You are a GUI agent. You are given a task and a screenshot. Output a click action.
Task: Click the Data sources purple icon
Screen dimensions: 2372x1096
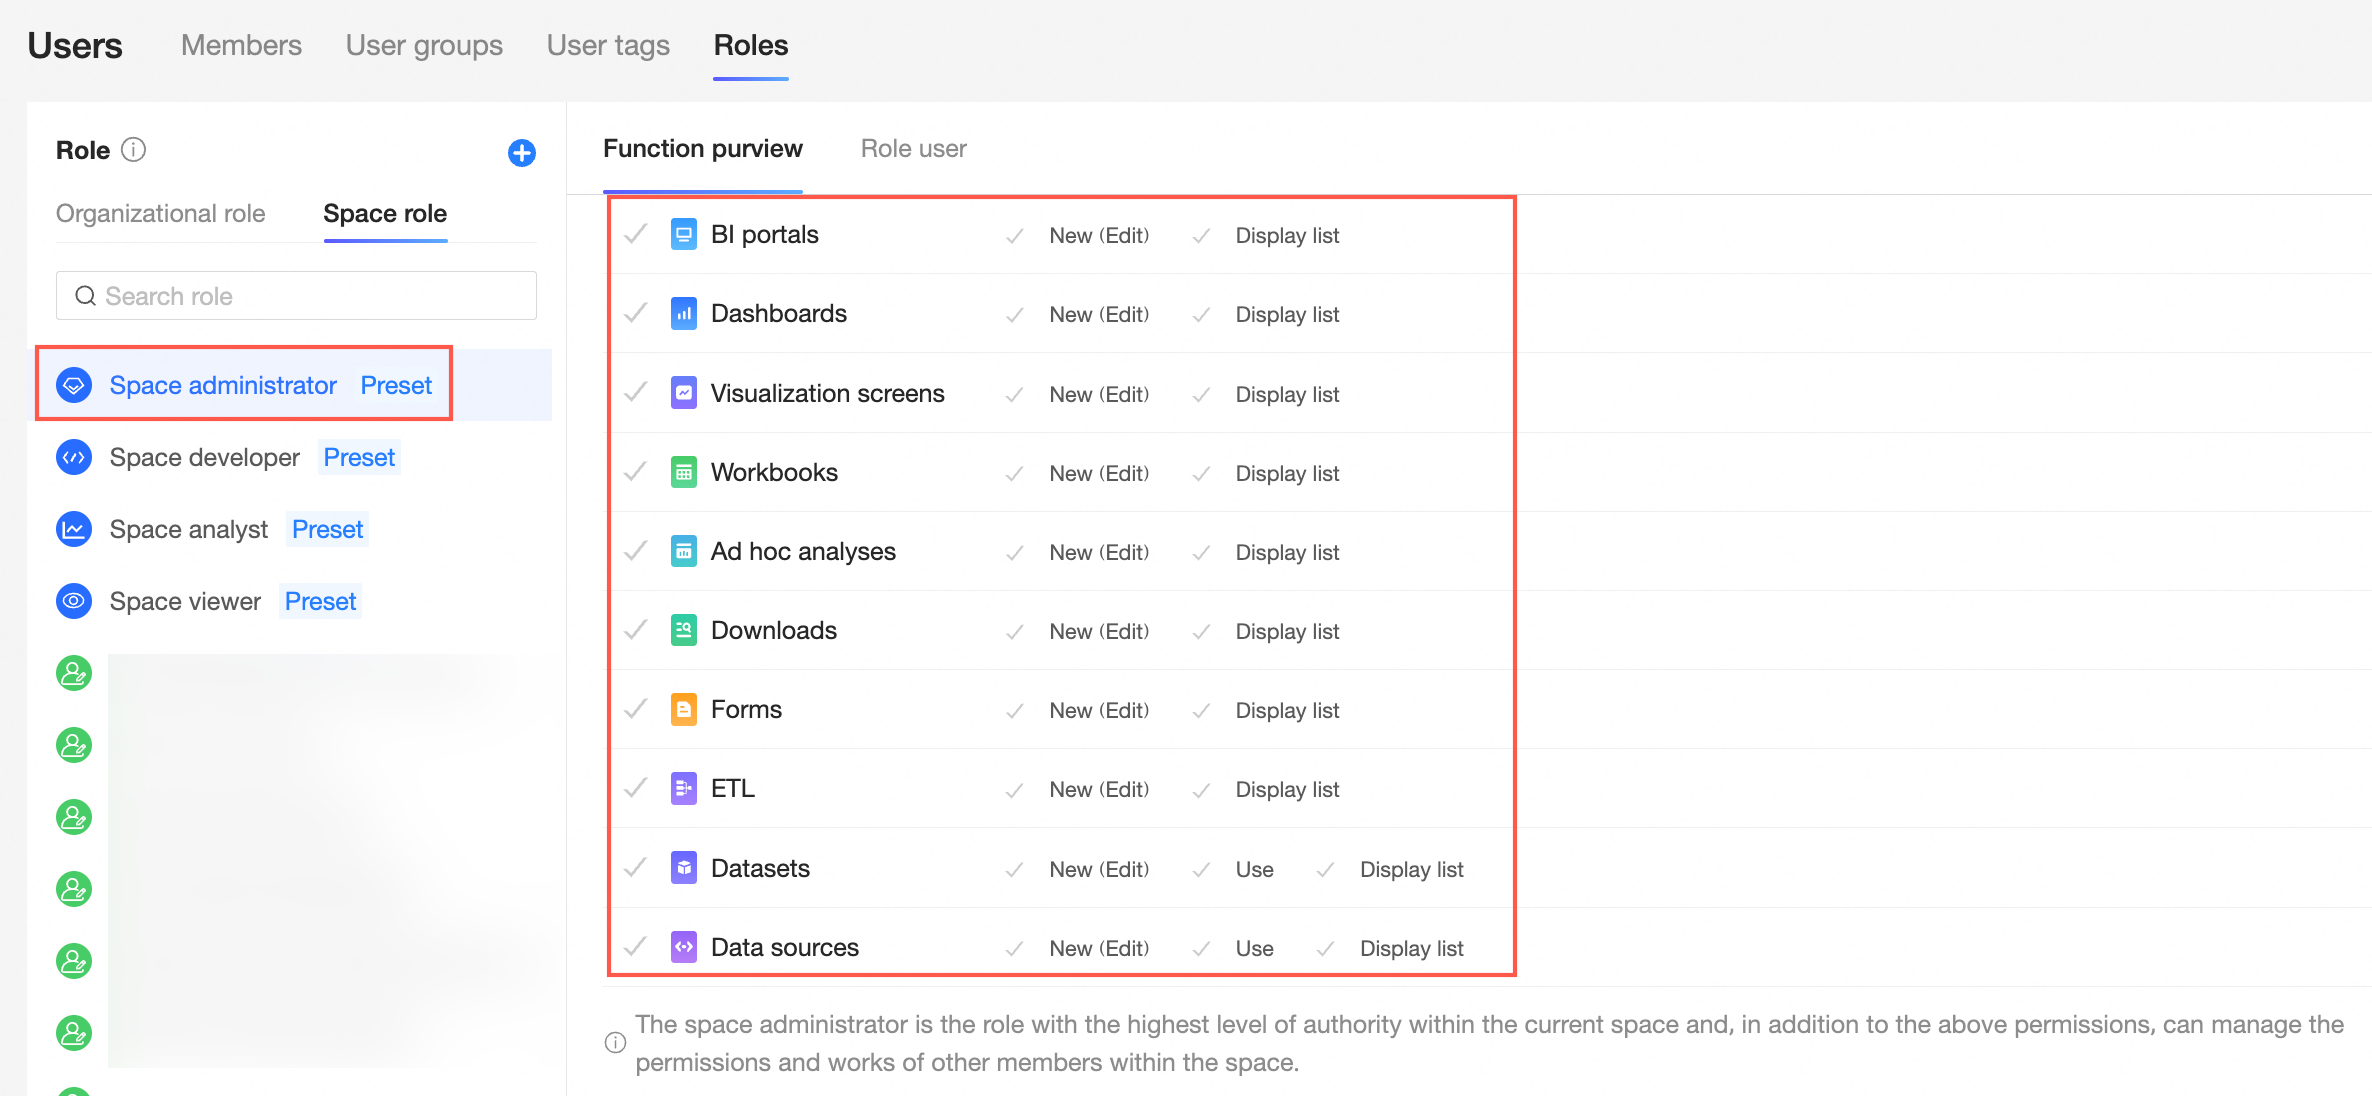click(x=684, y=948)
